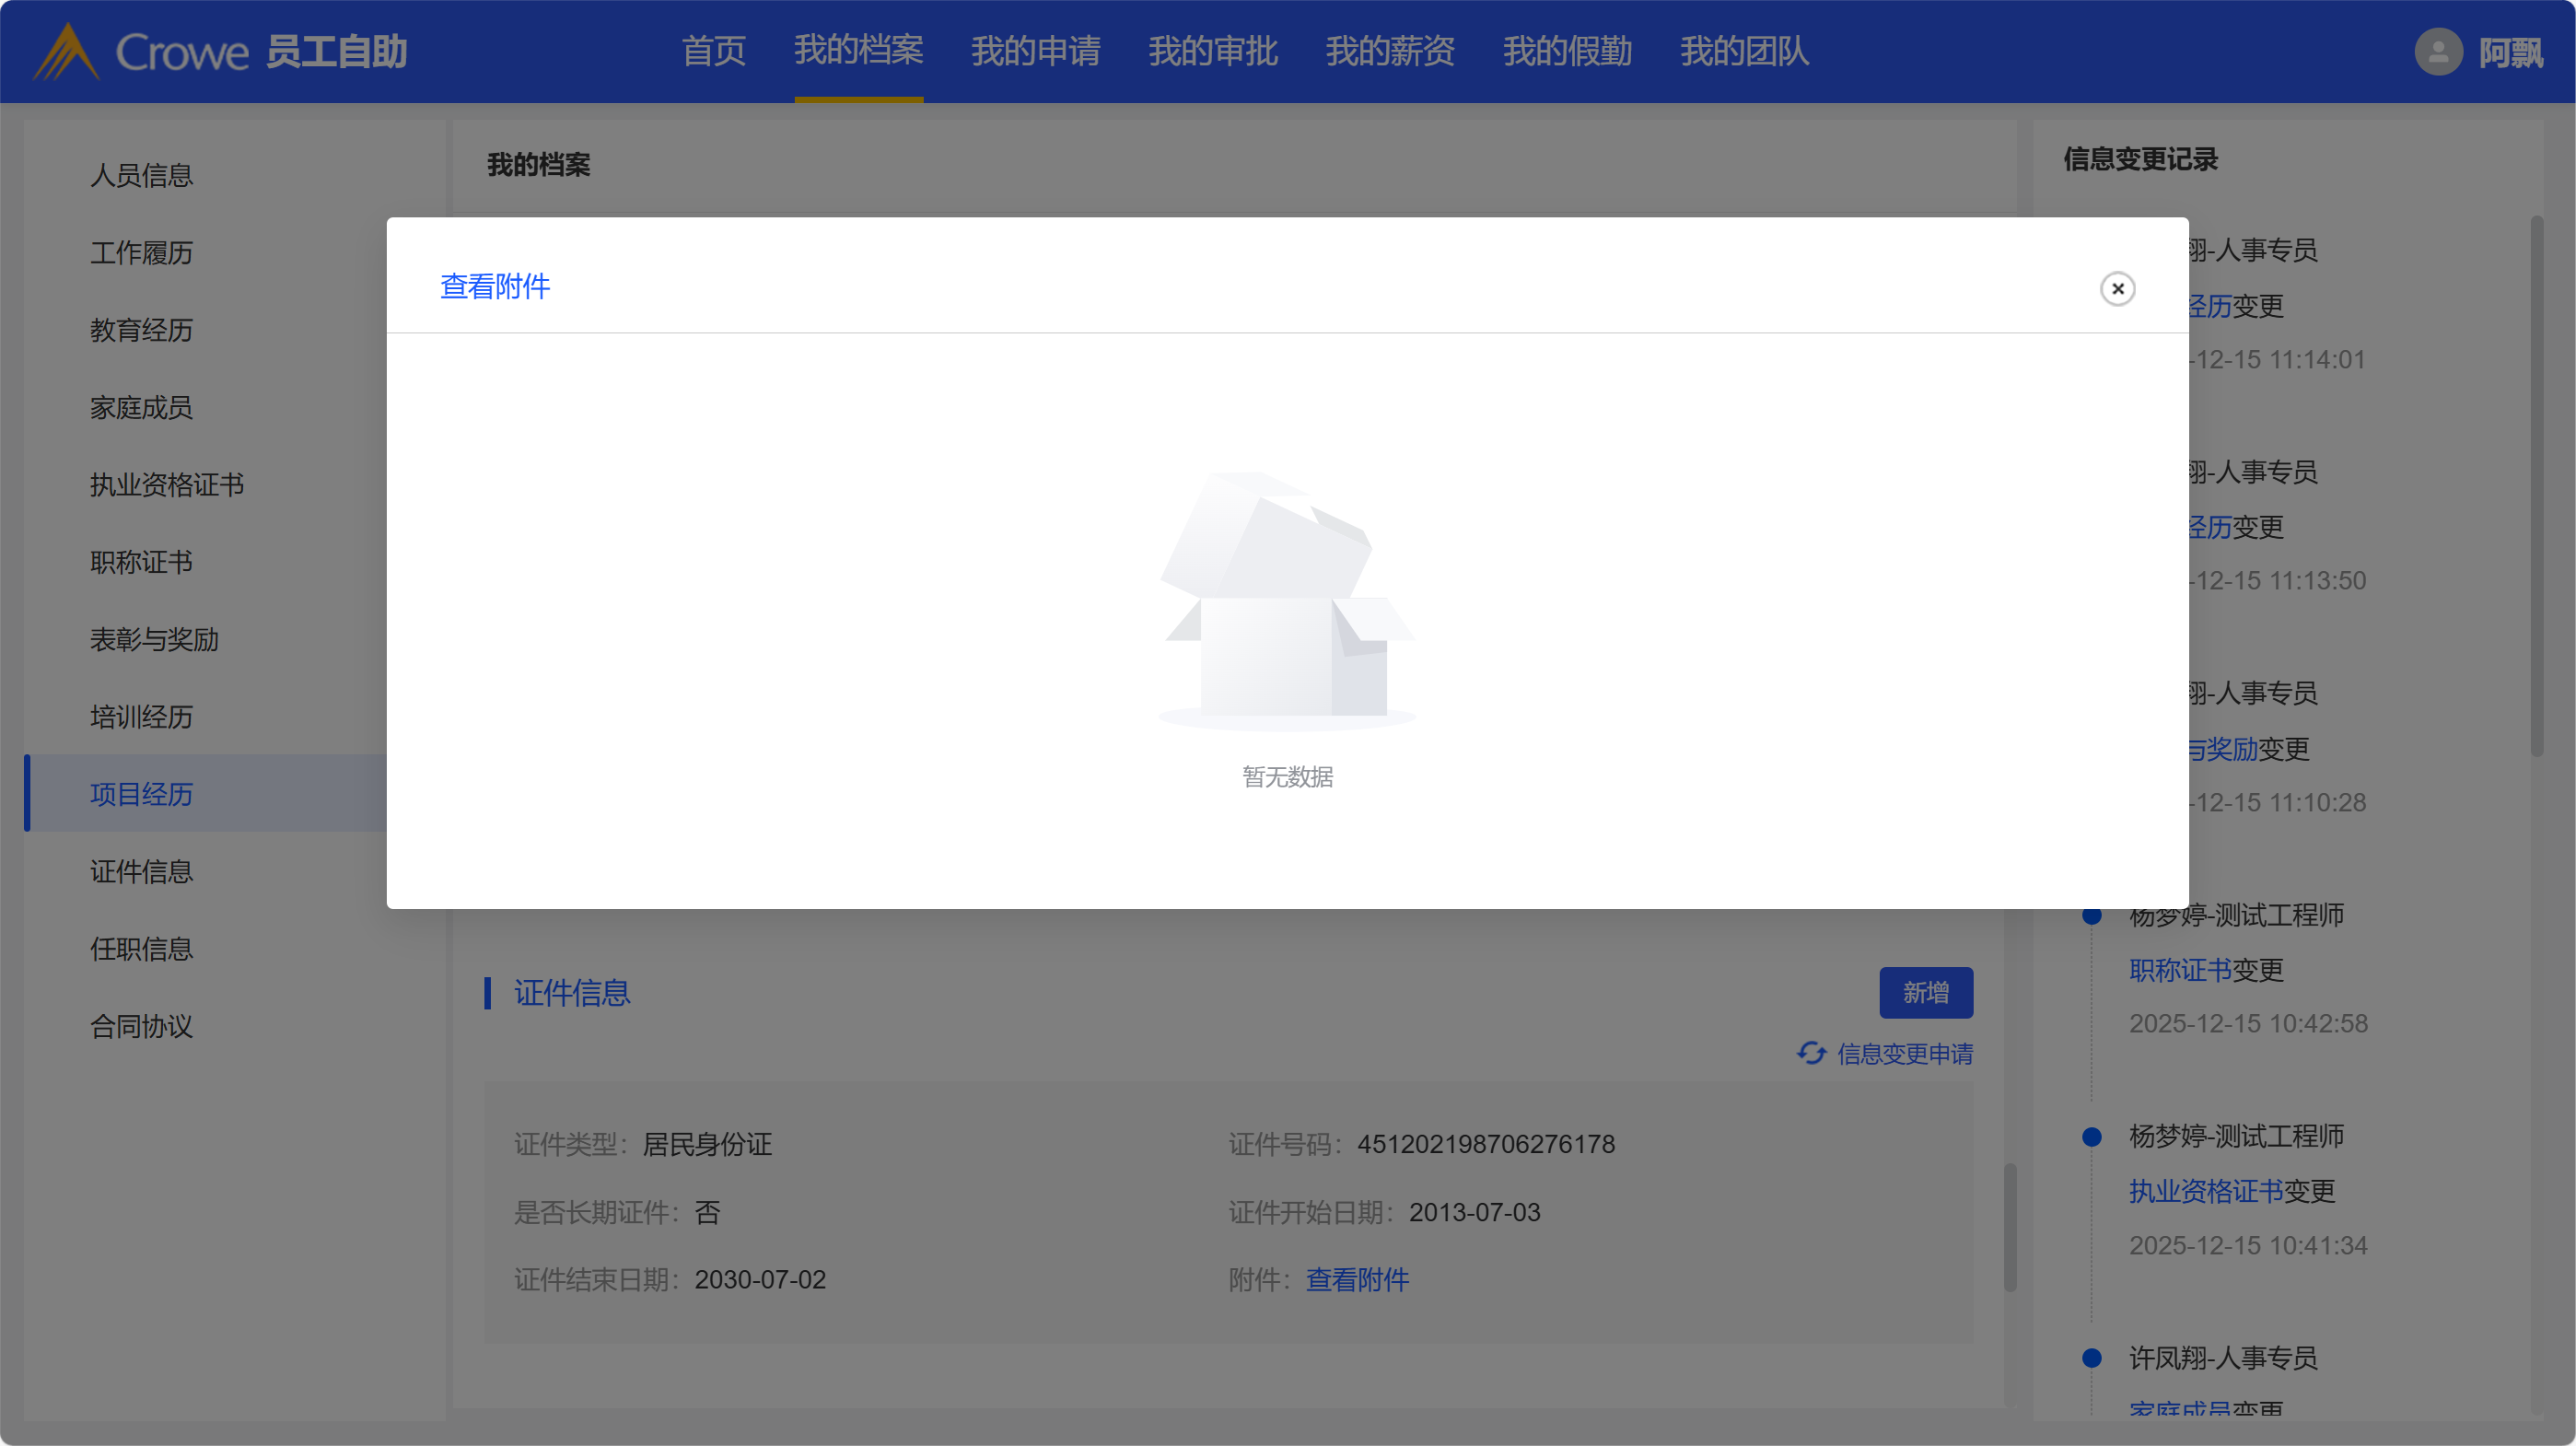
Task: Click the 执业资格证书 change record link
Action: [x=2205, y=1191]
